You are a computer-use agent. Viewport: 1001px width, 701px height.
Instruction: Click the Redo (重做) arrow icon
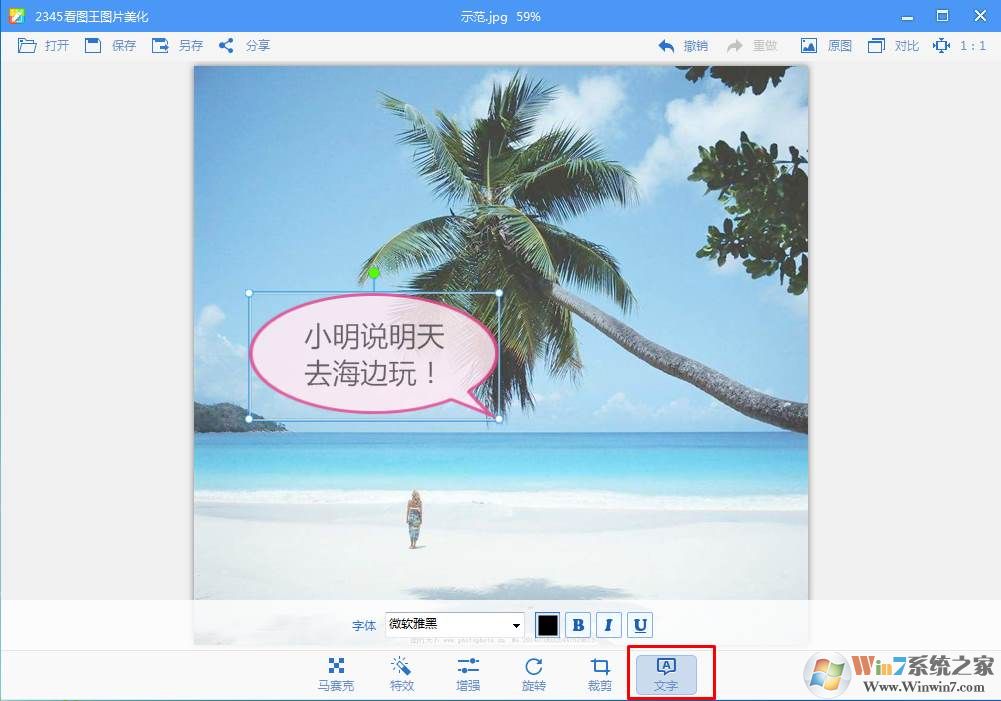click(735, 46)
